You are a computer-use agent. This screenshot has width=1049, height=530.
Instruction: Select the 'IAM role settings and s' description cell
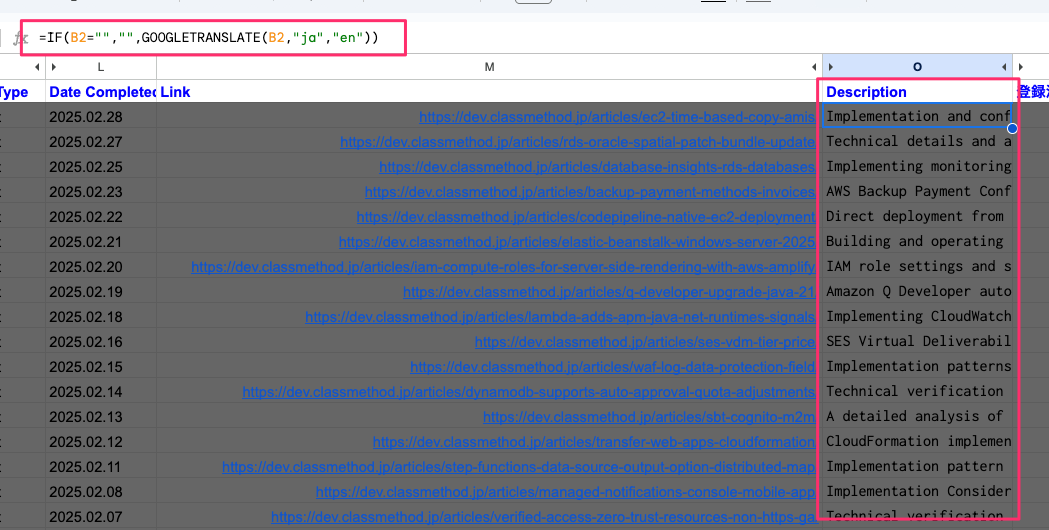917,266
